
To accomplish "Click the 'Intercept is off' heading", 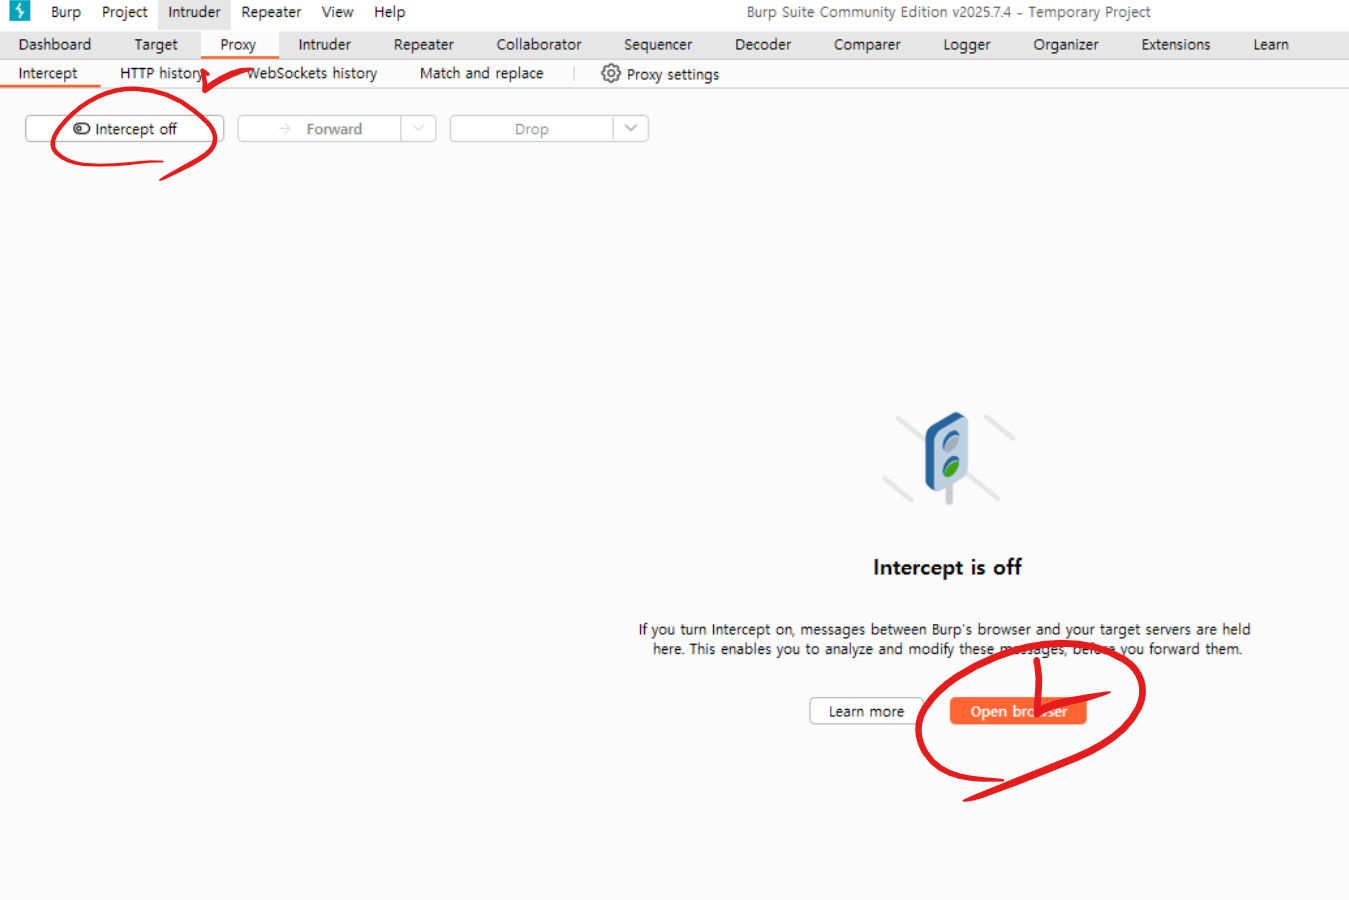I will [947, 567].
